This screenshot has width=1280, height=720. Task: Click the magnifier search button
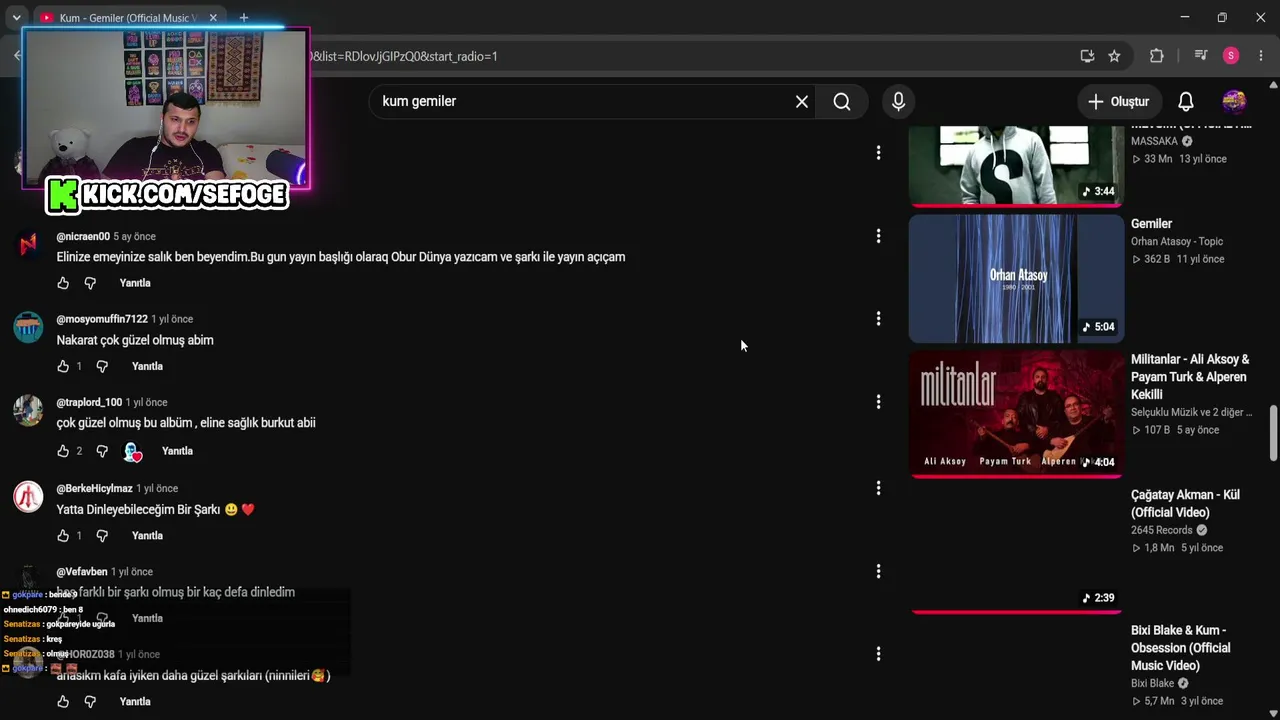coord(842,101)
